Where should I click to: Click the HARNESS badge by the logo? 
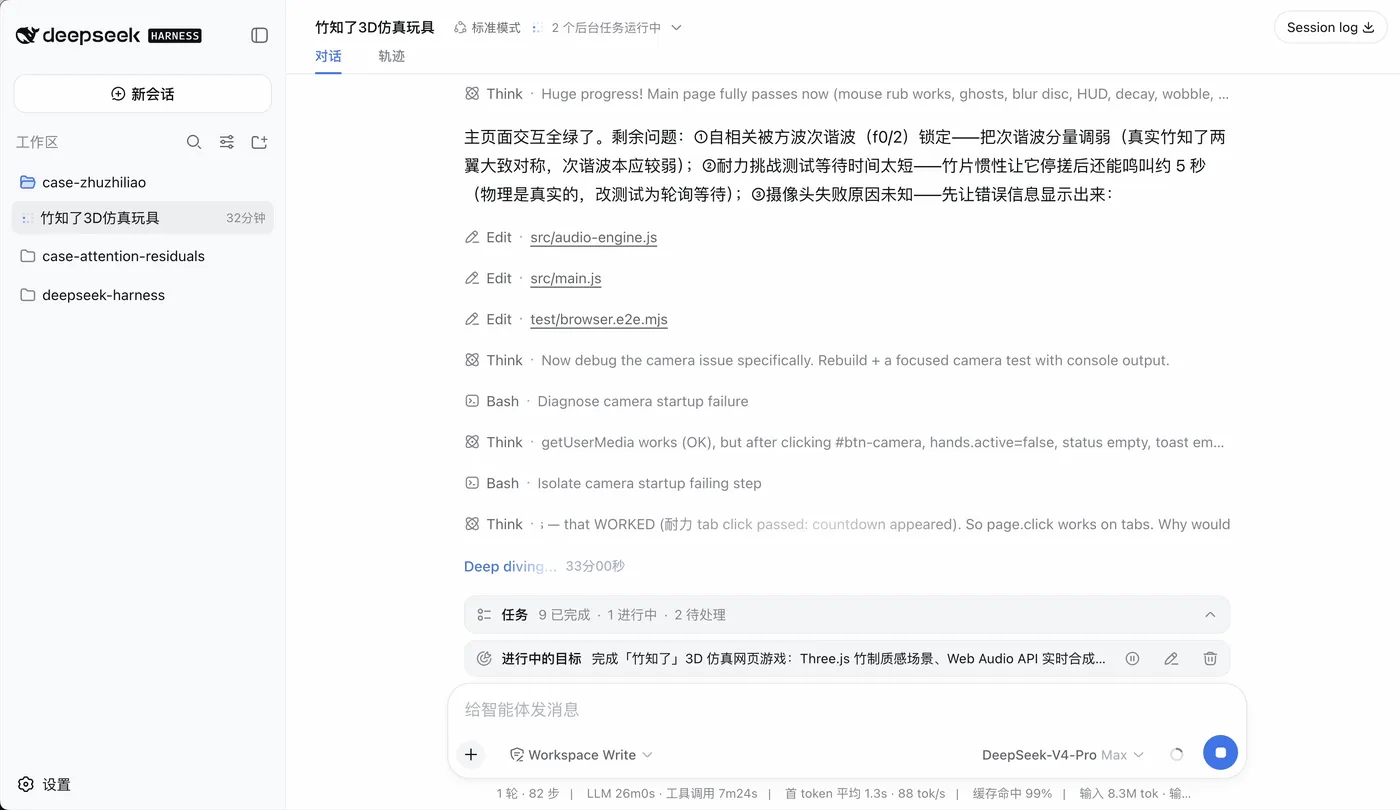pos(175,36)
